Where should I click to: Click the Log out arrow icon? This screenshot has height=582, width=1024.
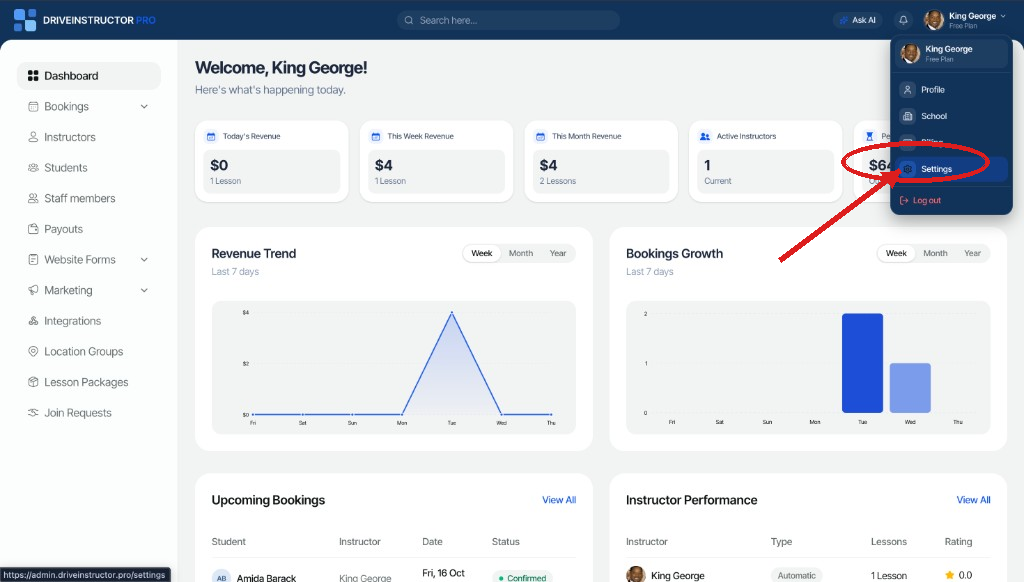tap(904, 201)
